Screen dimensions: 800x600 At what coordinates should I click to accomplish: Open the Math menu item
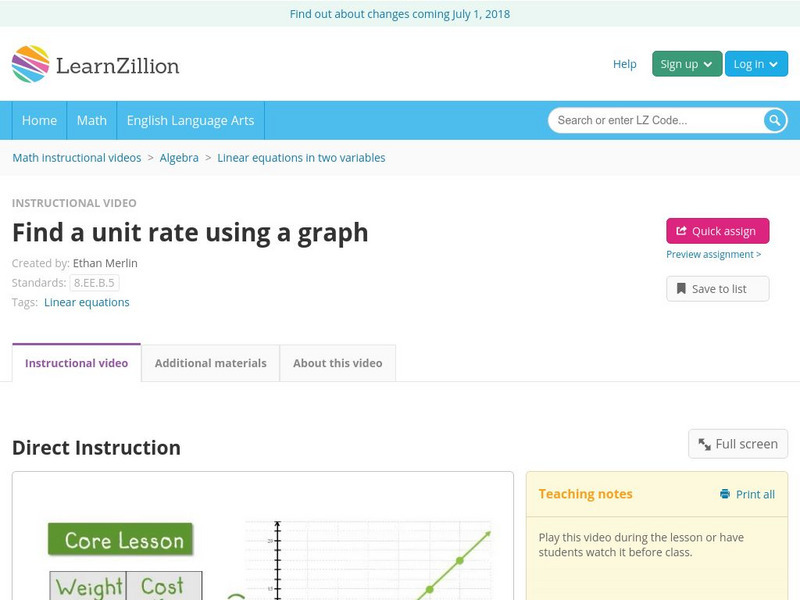(x=92, y=120)
